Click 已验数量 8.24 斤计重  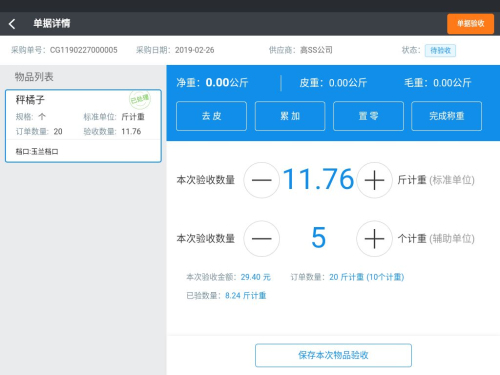pyautogui.click(x=226, y=296)
